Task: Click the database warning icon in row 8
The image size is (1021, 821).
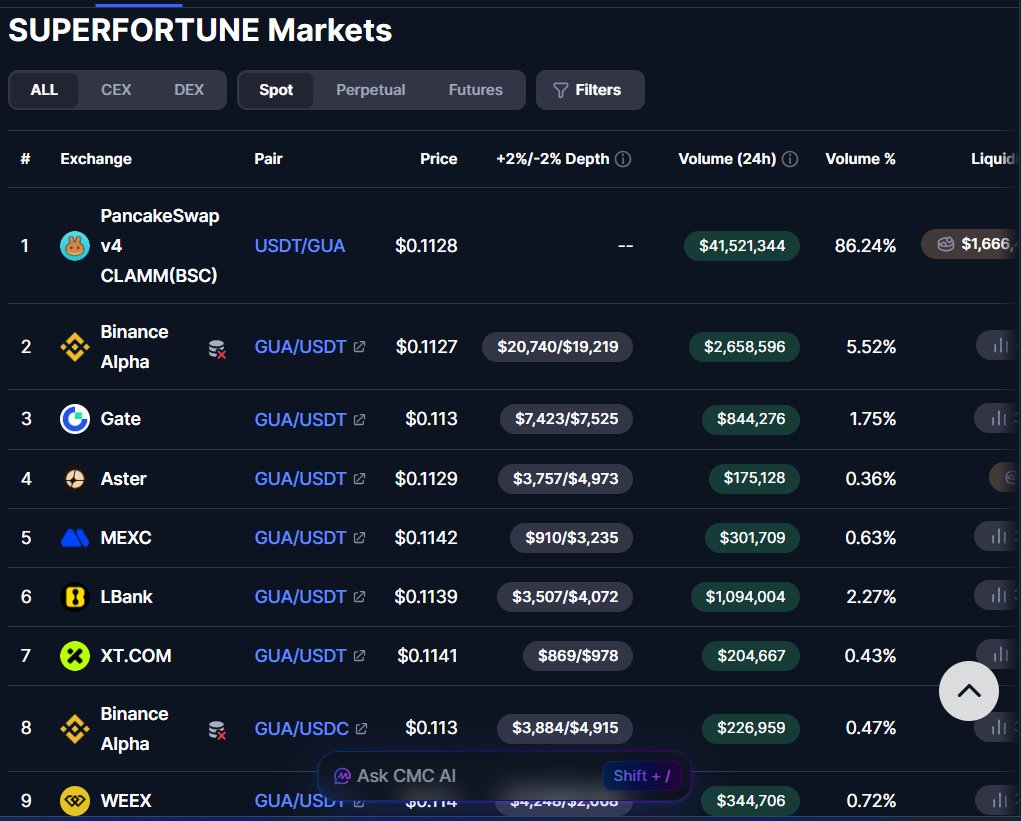Action: (x=217, y=731)
